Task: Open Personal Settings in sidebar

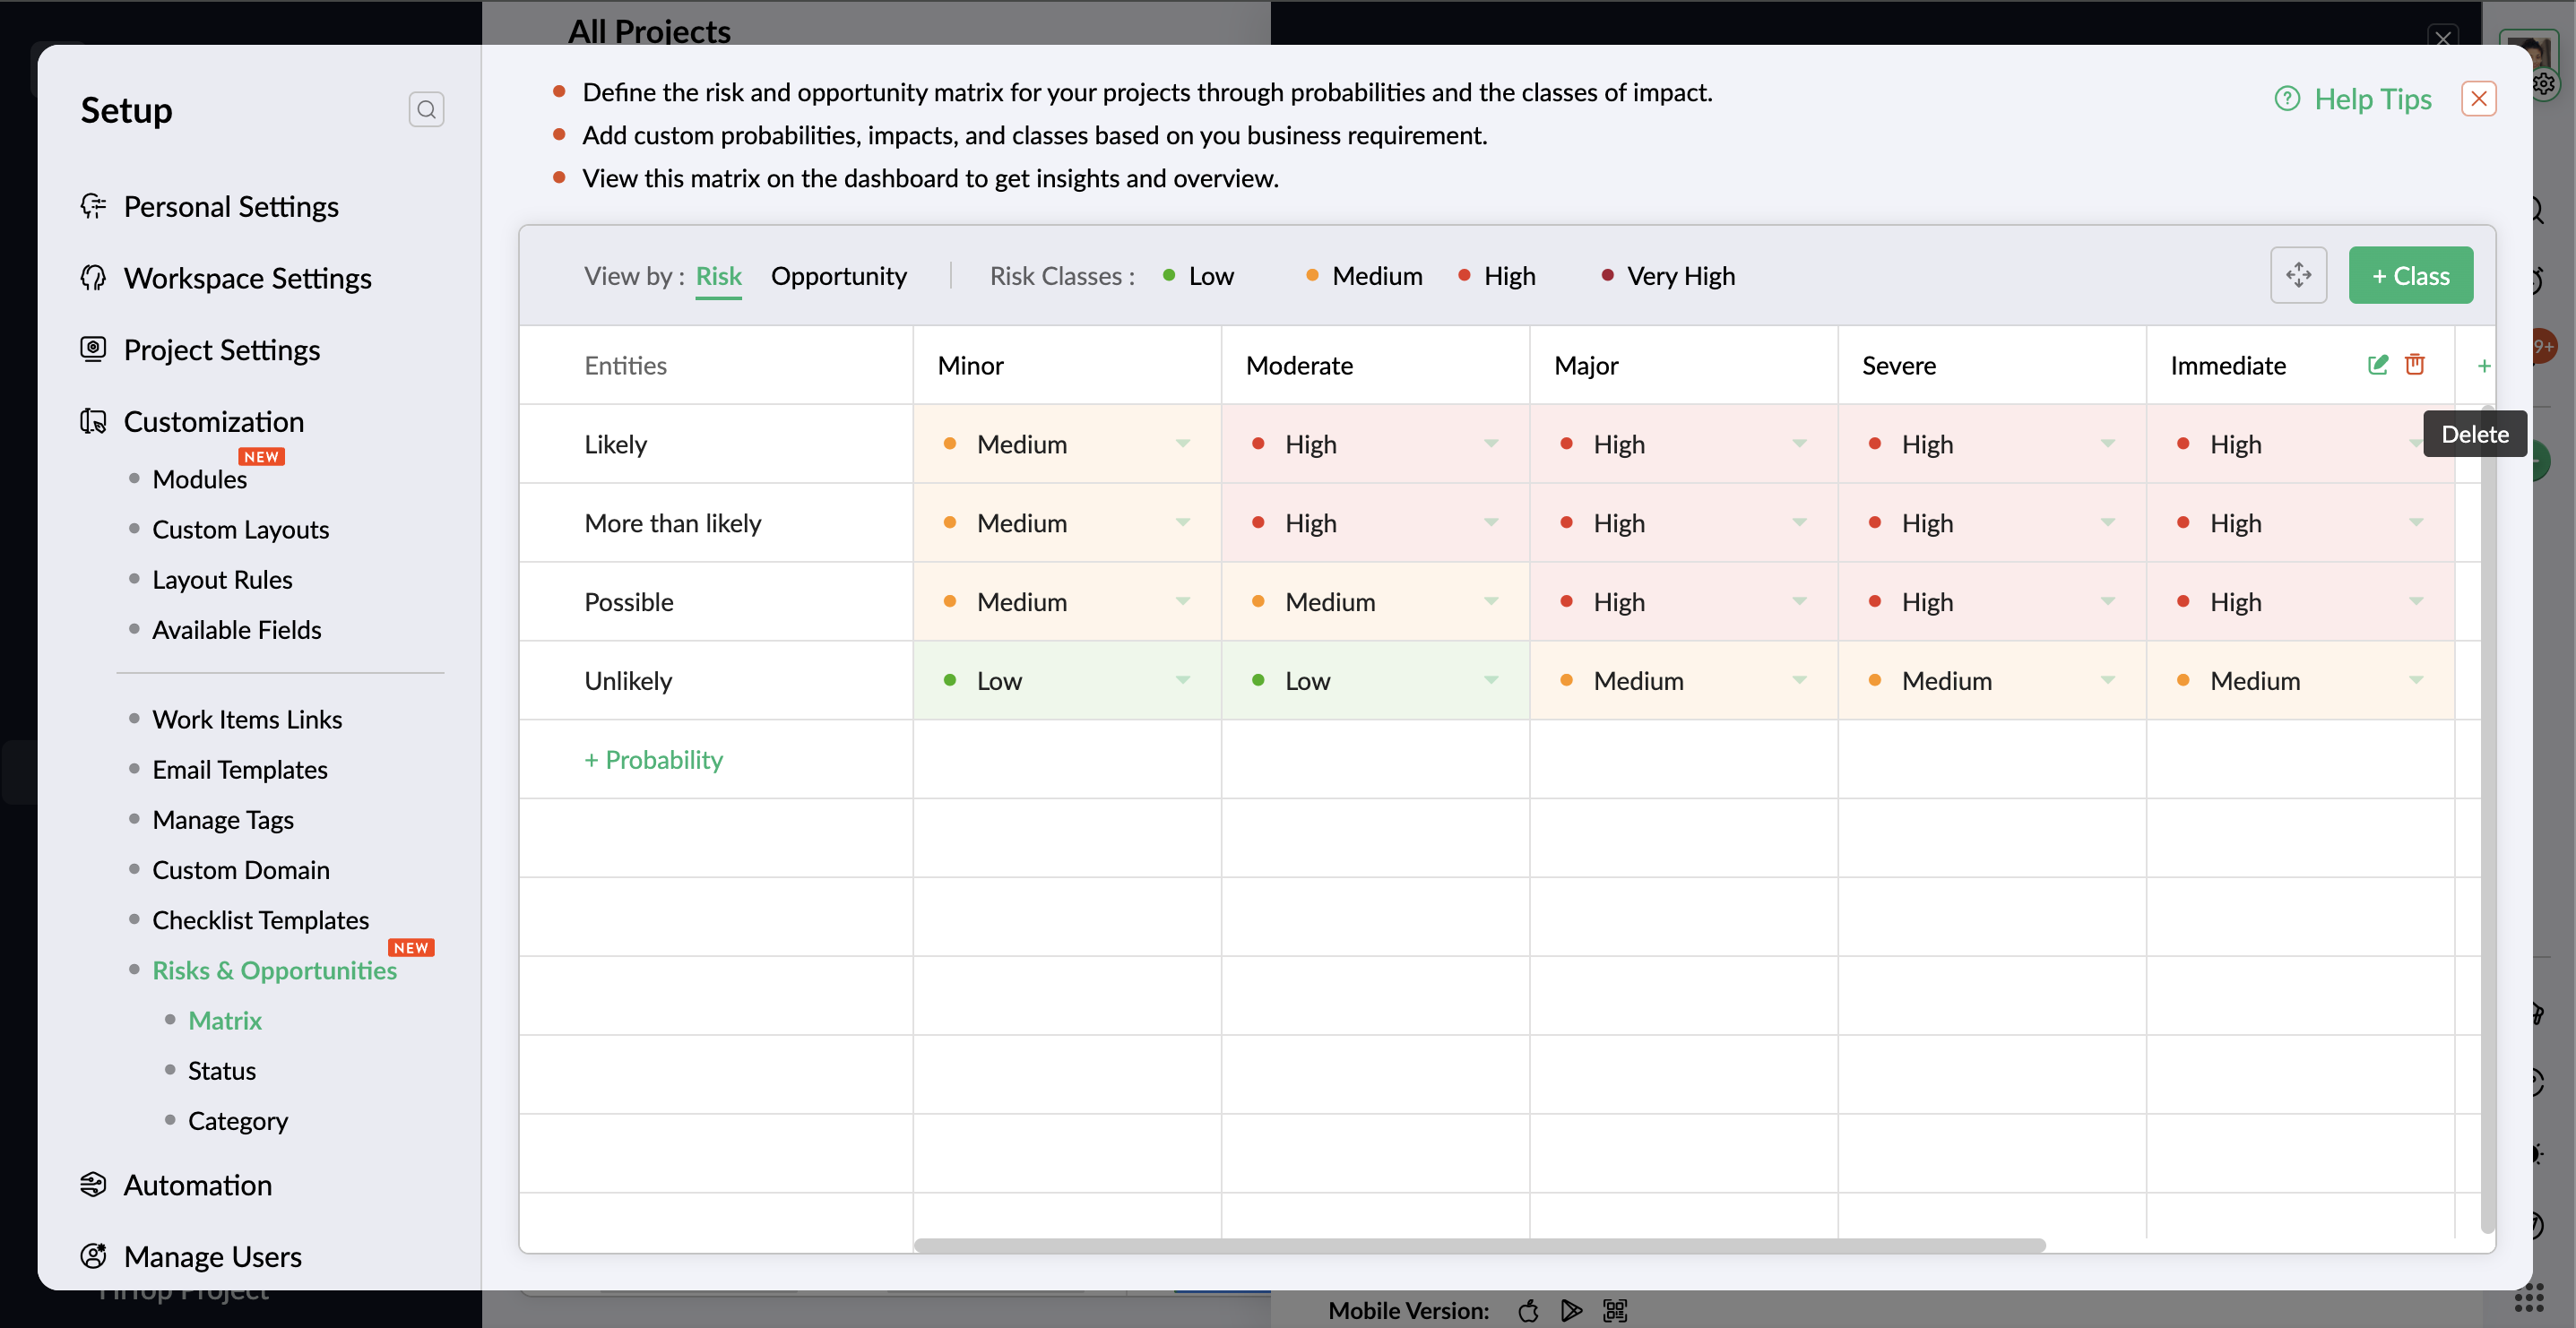Action: click(230, 206)
